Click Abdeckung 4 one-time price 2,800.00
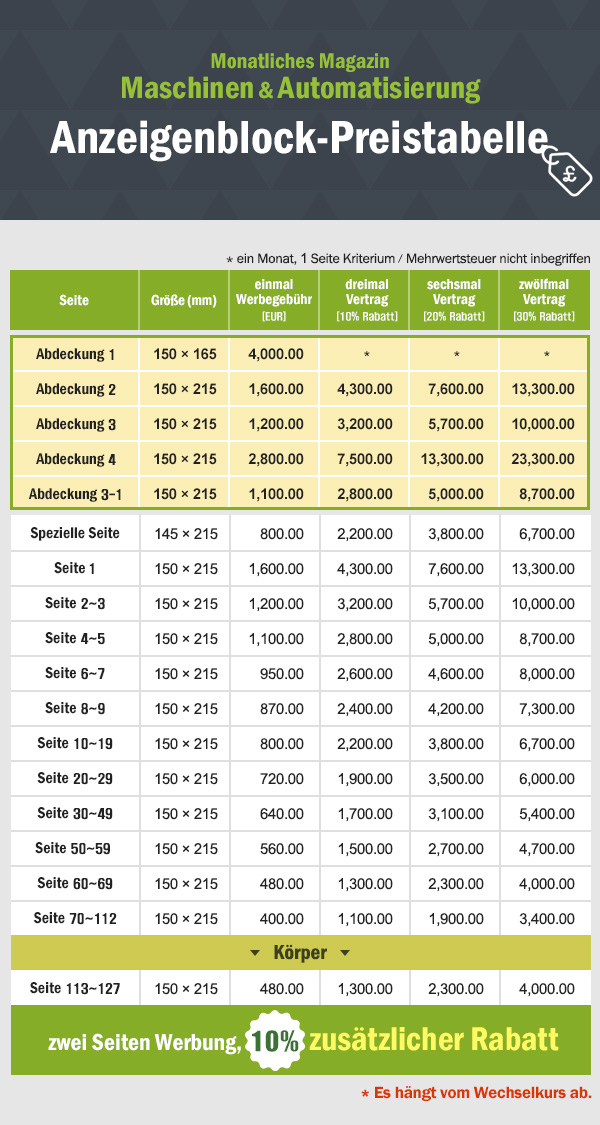The image size is (600, 1125). click(273, 459)
